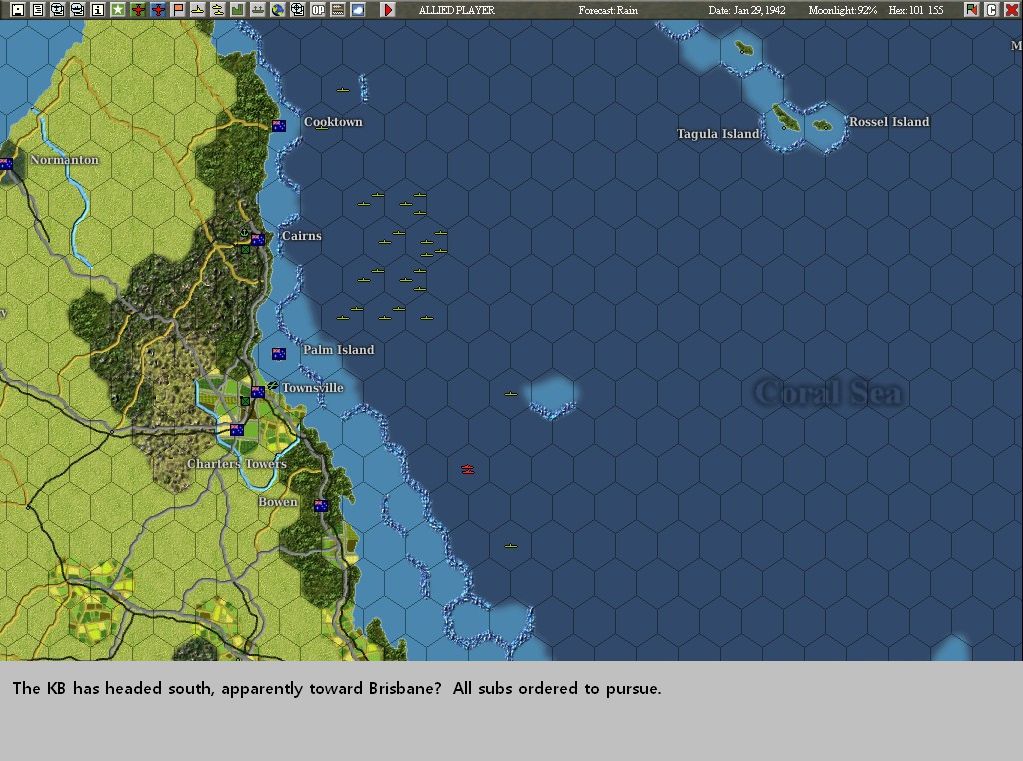The image size is (1023, 761).
Task: Select the Australian flag base at Cairns
Action: tap(258, 240)
